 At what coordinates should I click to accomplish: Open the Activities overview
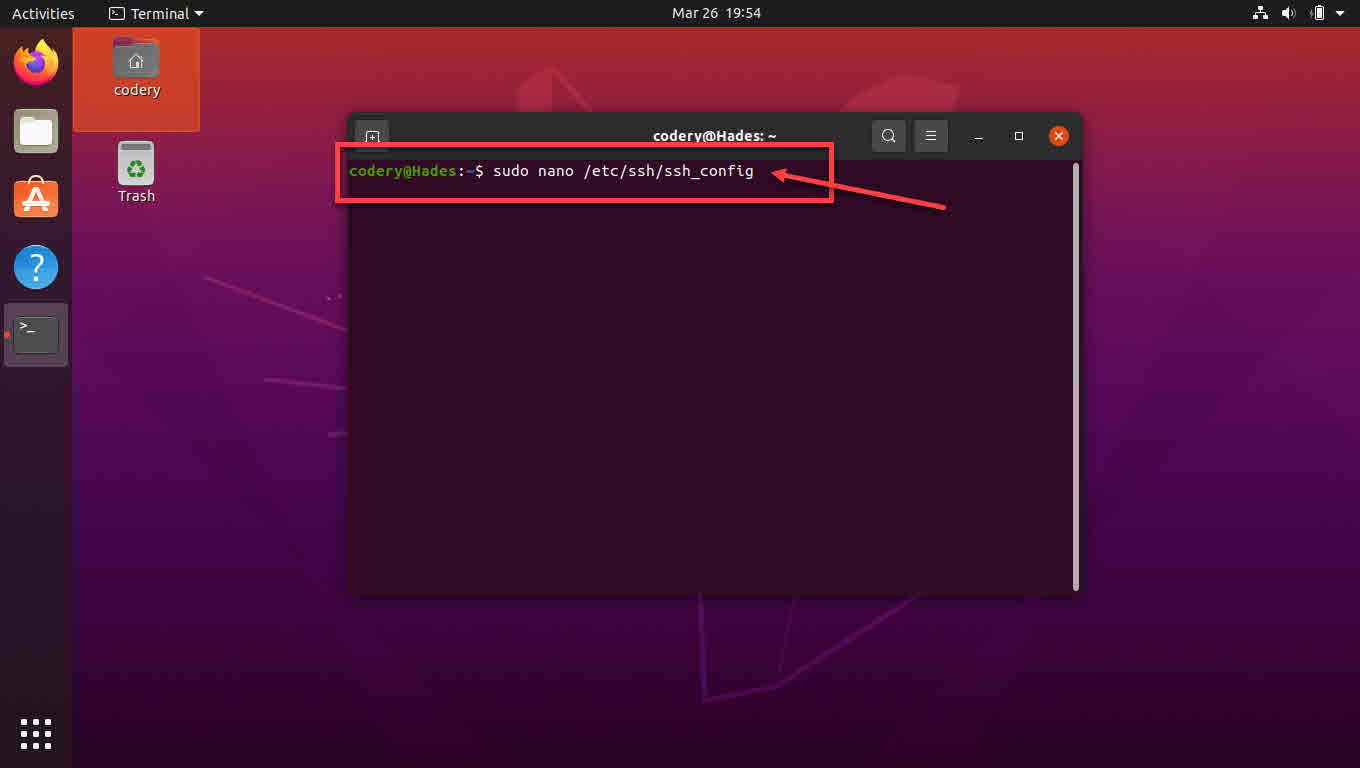pyautogui.click(x=43, y=13)
